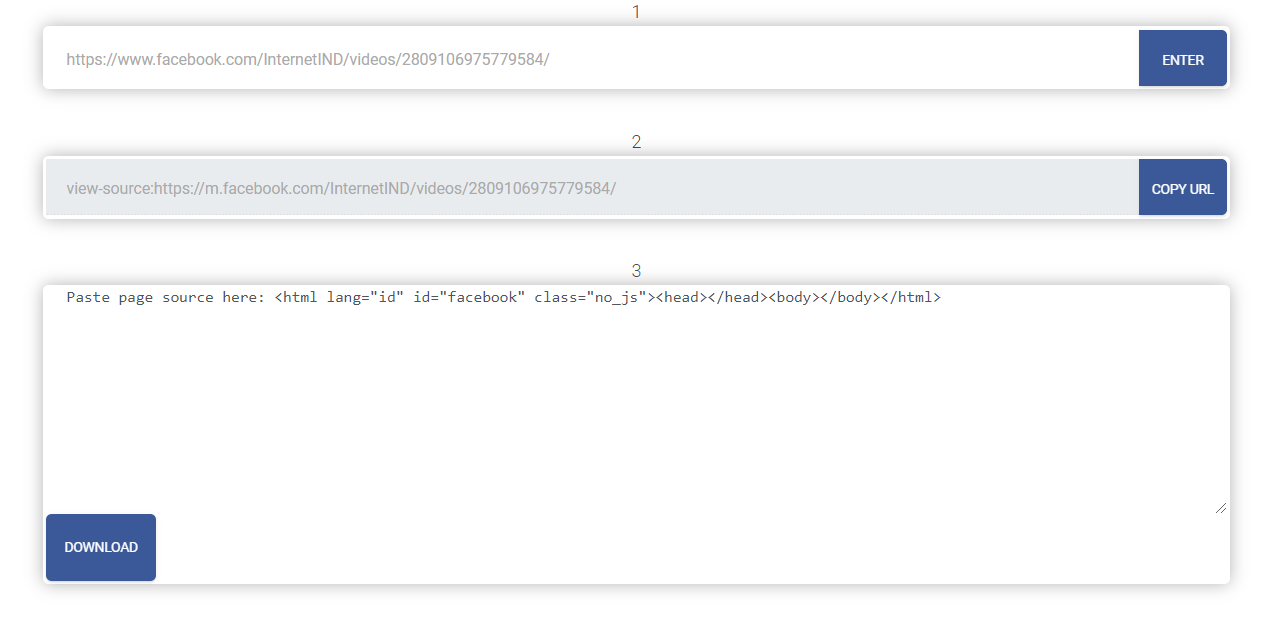Click the ENTER button
Viewport: 1279px width, 625px height.
coord(1182,59)
